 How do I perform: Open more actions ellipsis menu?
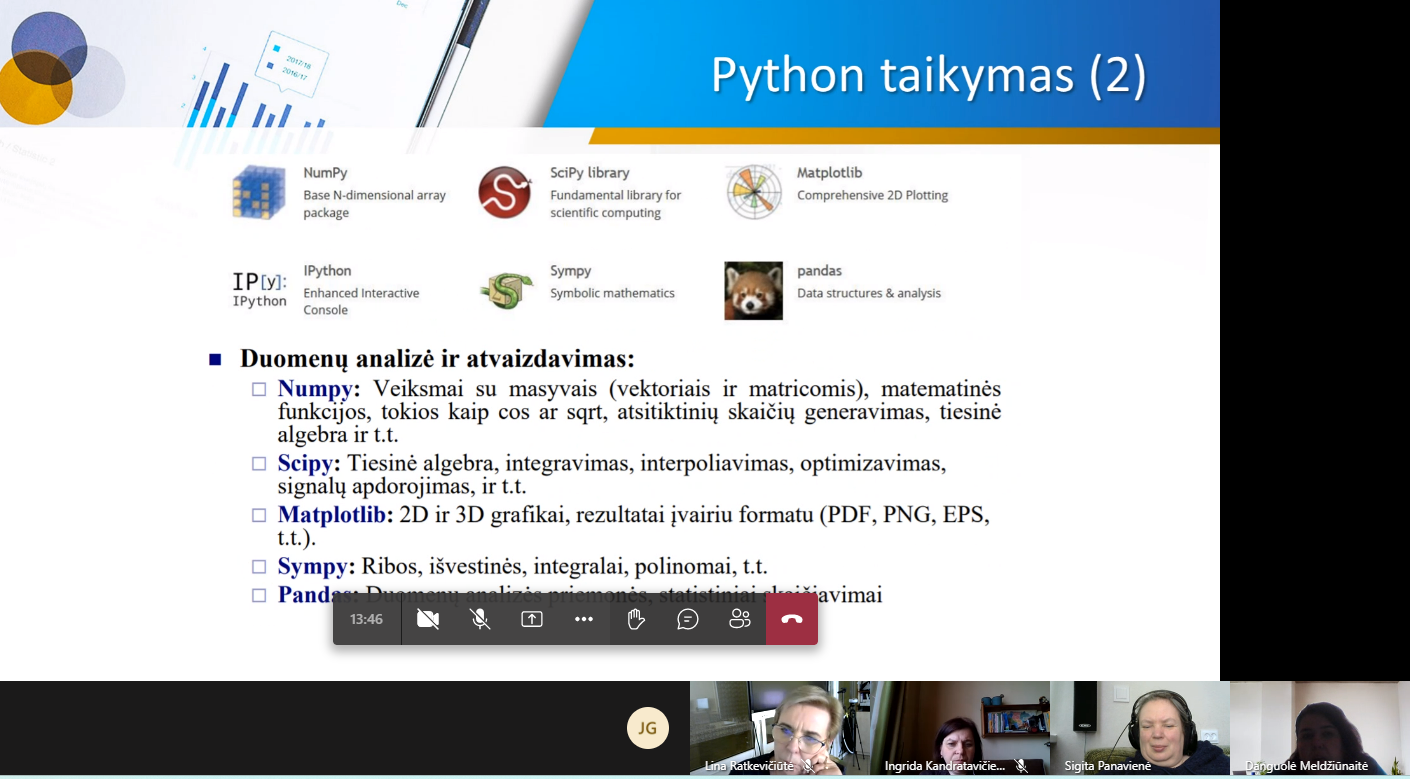pos(584,619)
